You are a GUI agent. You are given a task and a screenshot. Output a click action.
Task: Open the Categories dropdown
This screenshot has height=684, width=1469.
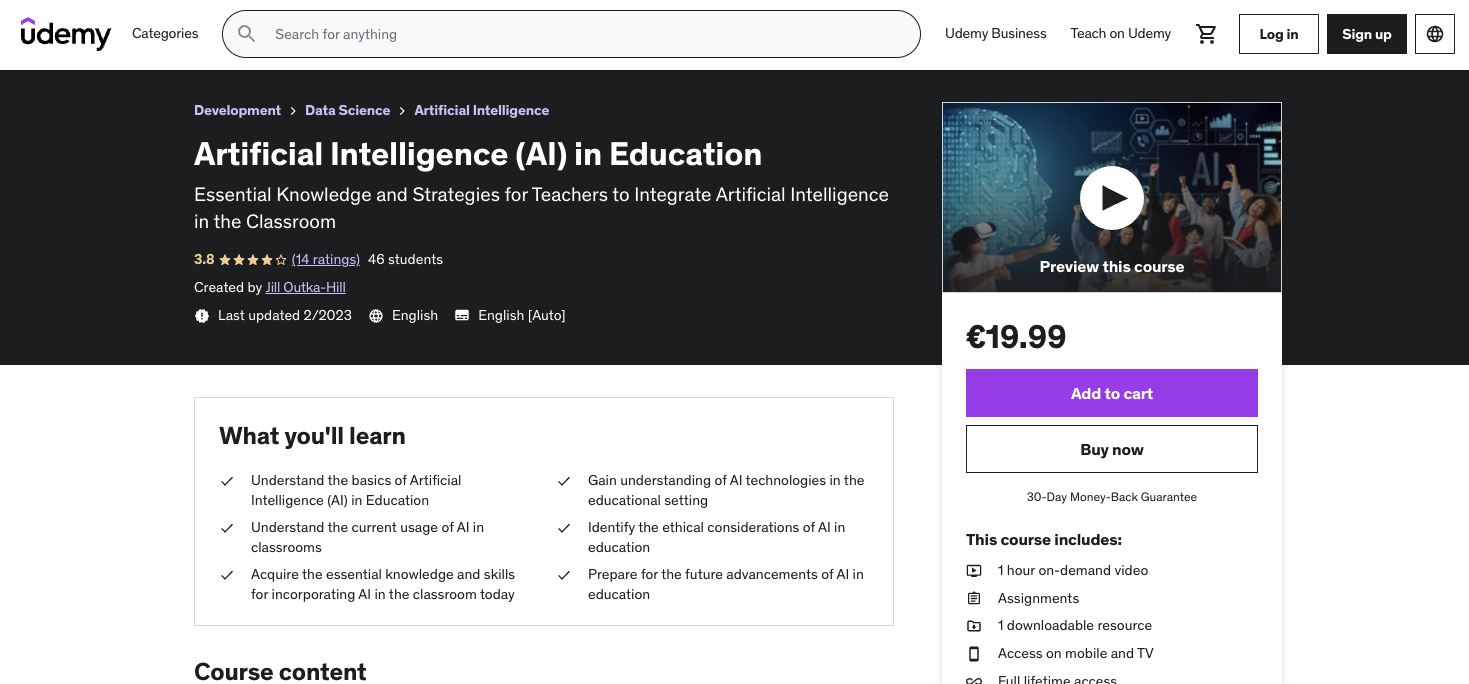click(x=165, y=33)
